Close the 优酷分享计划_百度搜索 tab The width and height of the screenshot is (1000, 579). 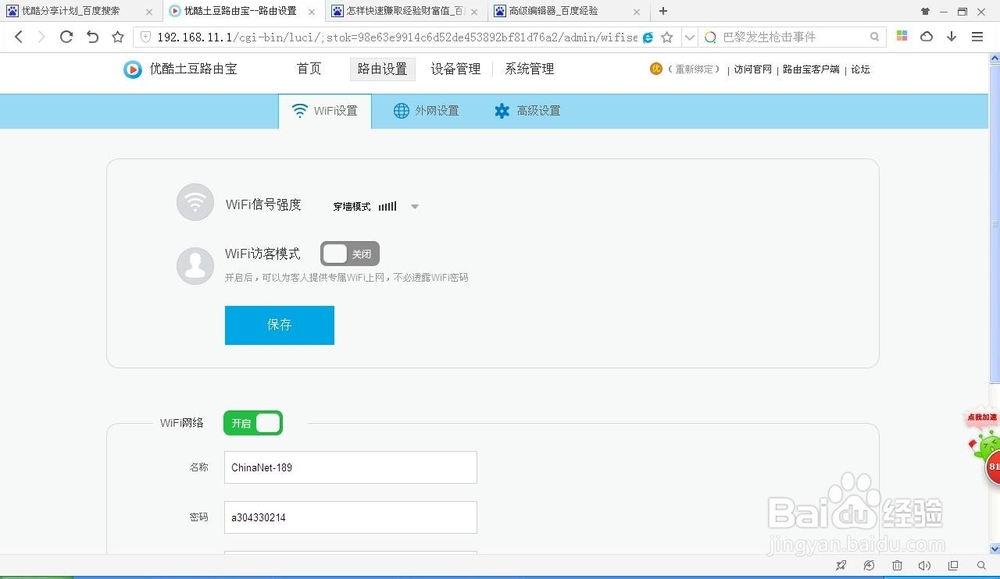tap(149, 11)
